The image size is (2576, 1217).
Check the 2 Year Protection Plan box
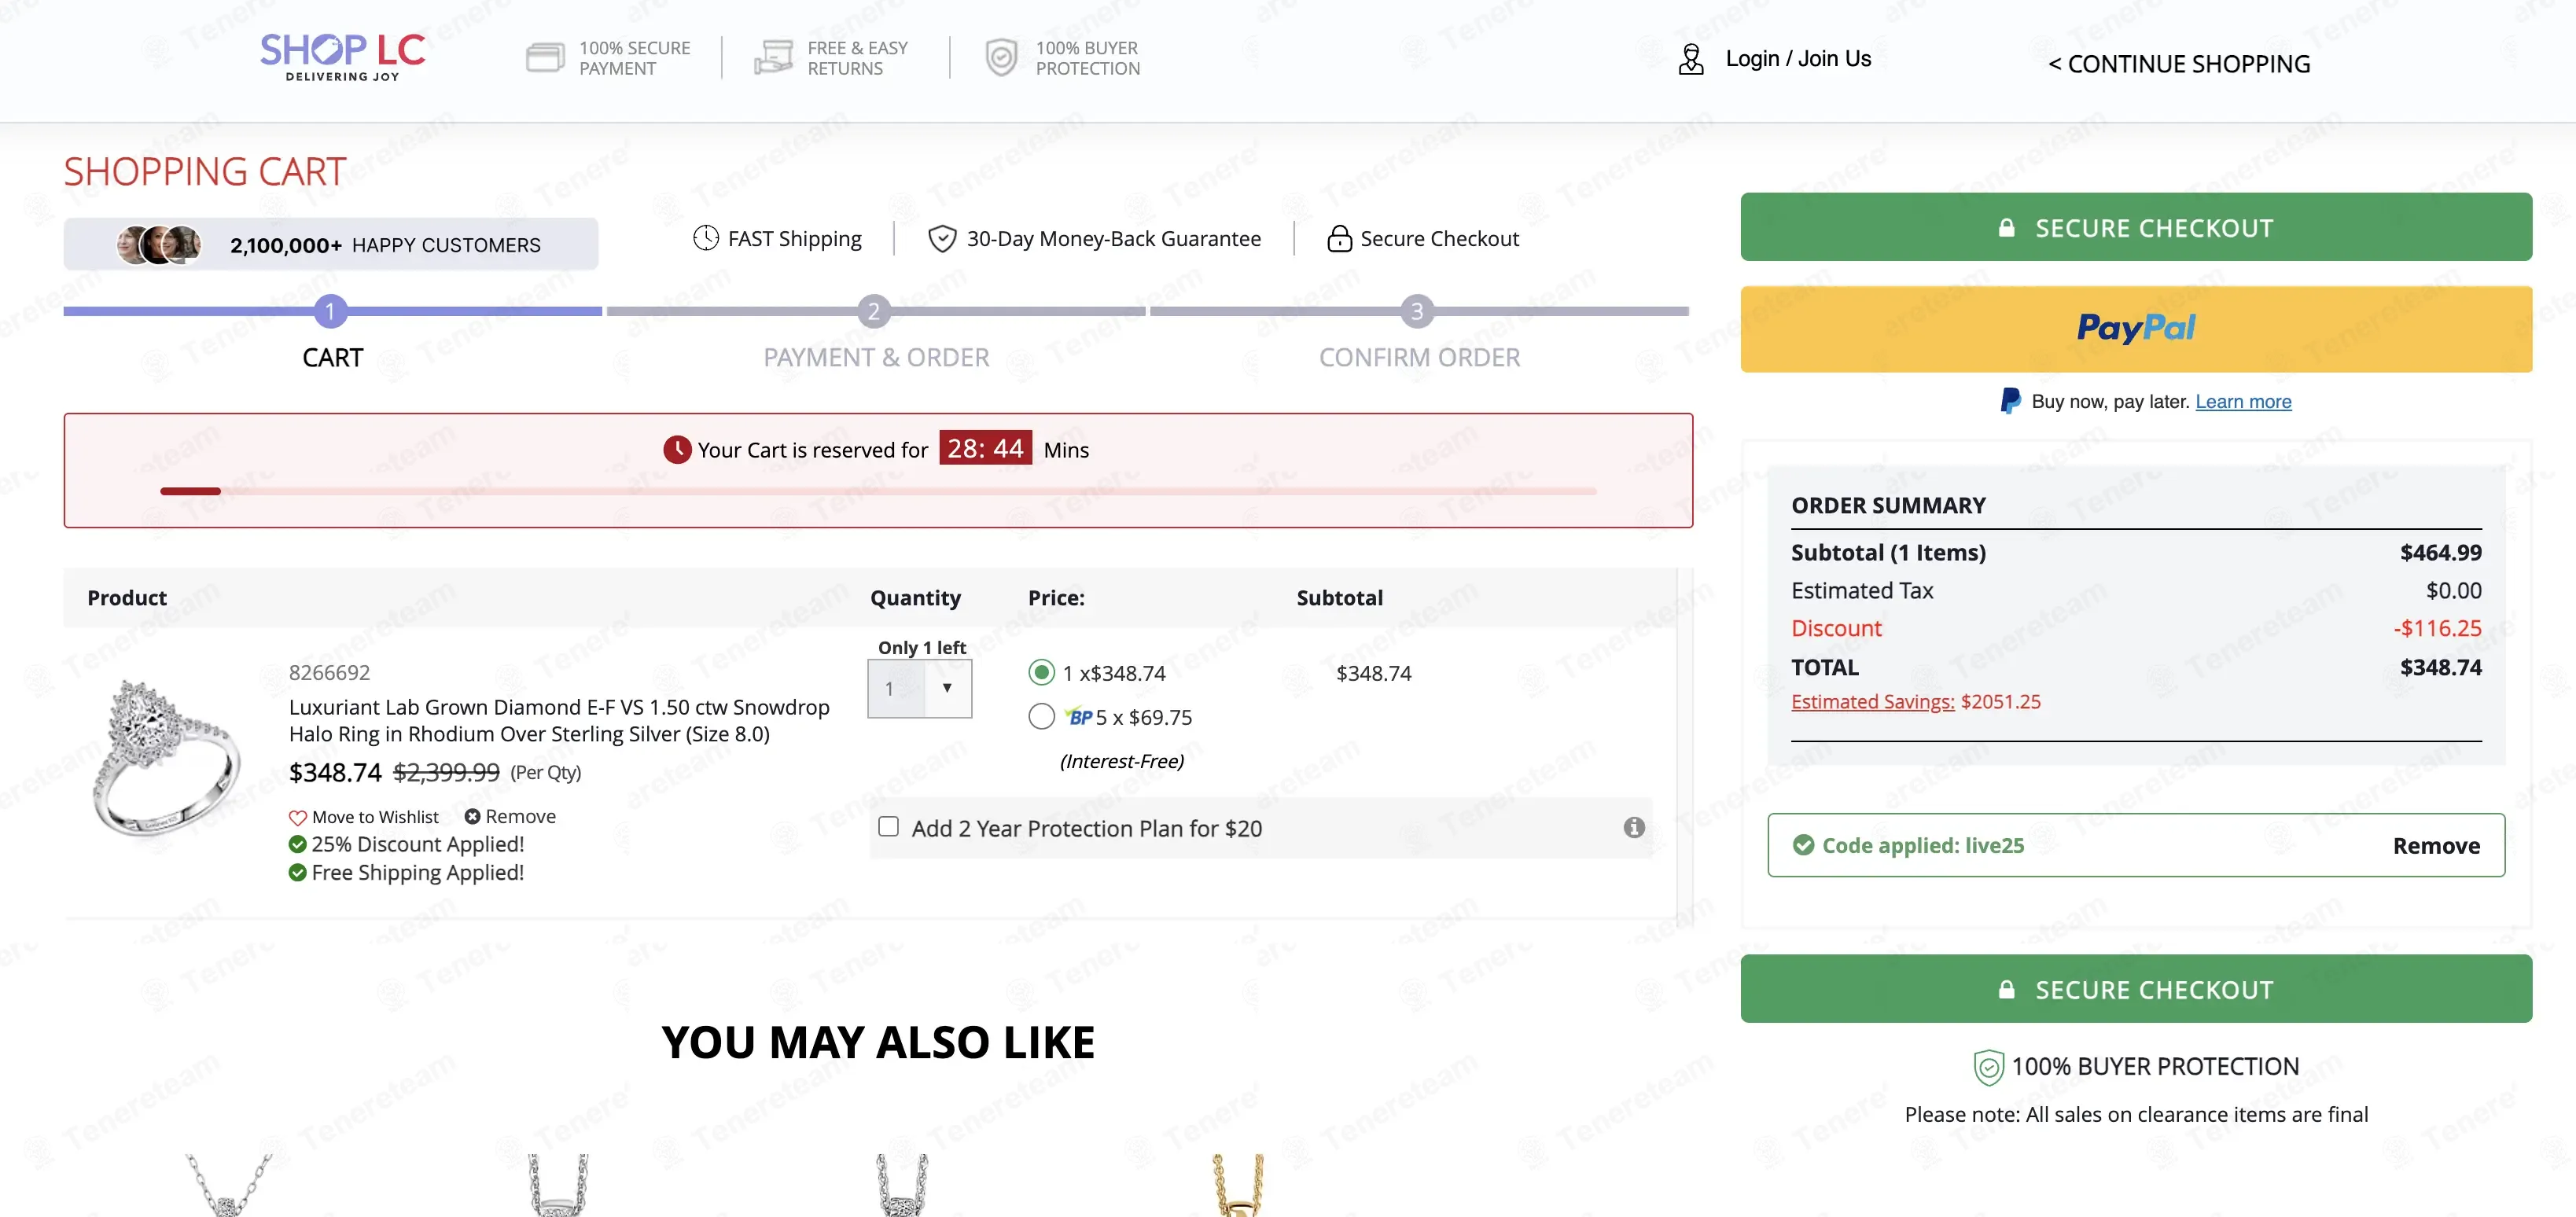[888, 827]
